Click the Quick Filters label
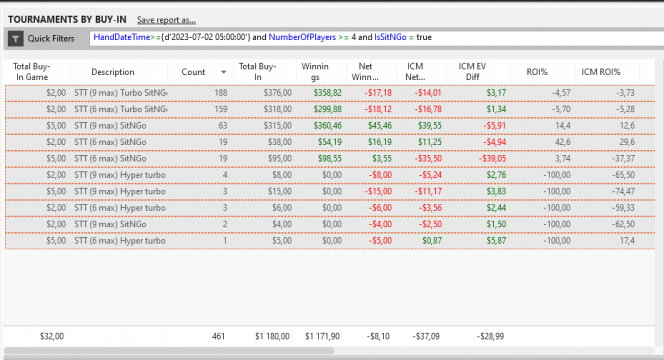 [x=51, y=39]
